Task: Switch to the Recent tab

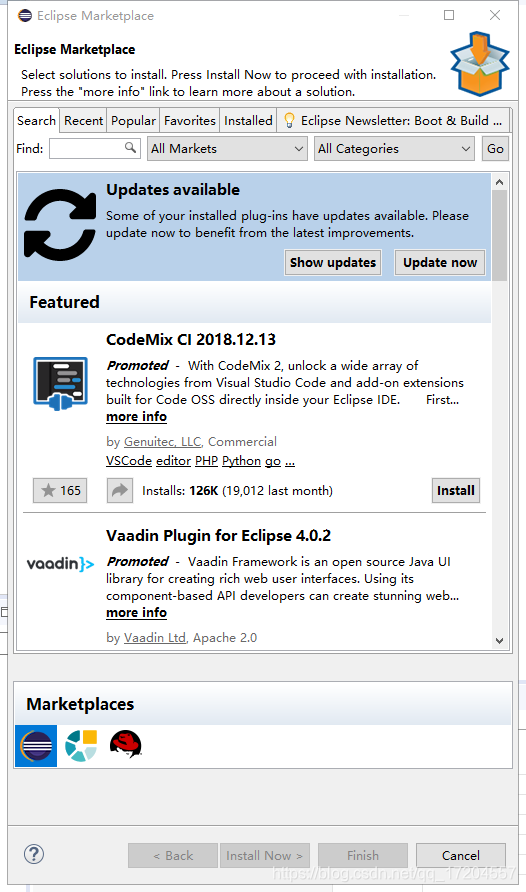Action: point(84,121)
